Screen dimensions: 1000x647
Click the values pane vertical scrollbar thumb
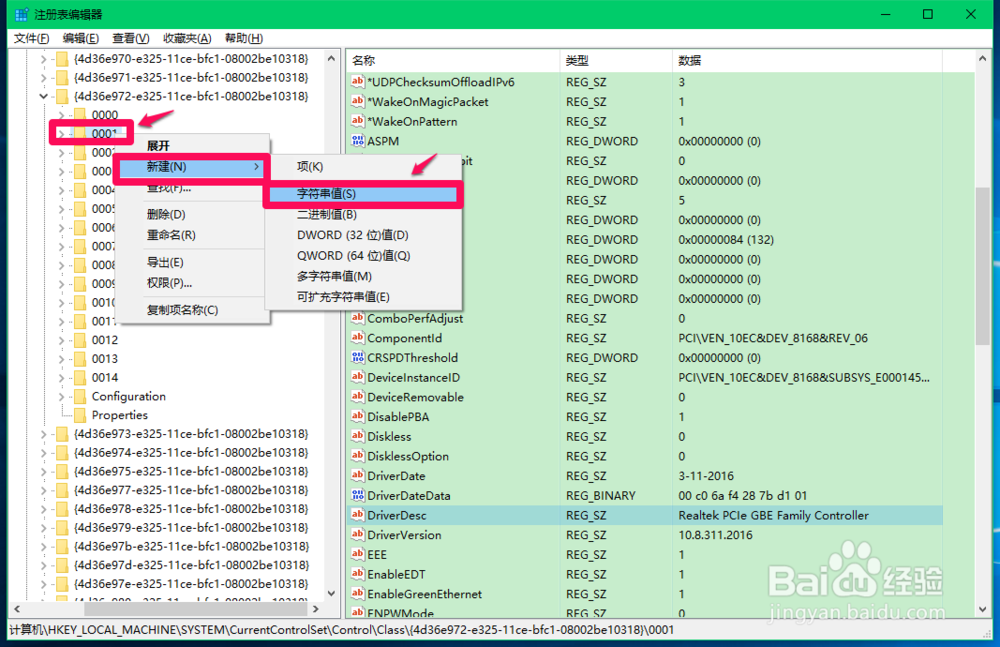coord(982,266)
